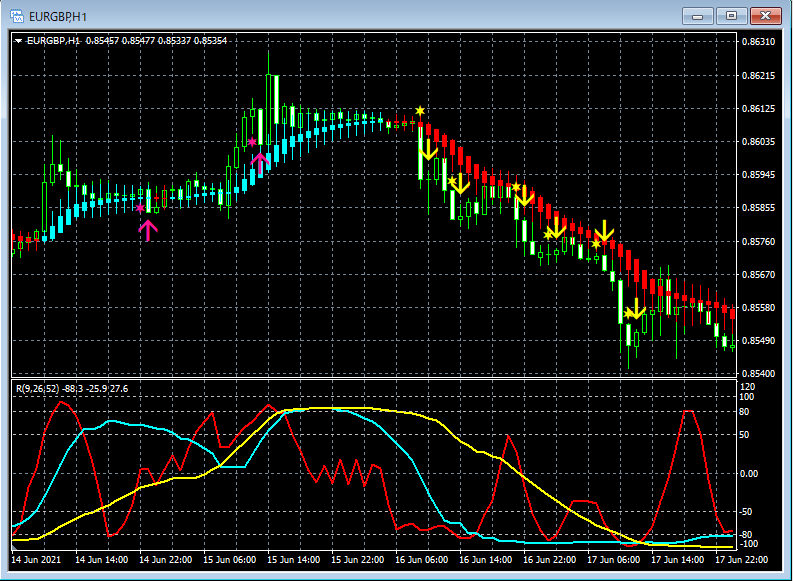Click the 14 Jun 14:00 time label

point(101,560)
